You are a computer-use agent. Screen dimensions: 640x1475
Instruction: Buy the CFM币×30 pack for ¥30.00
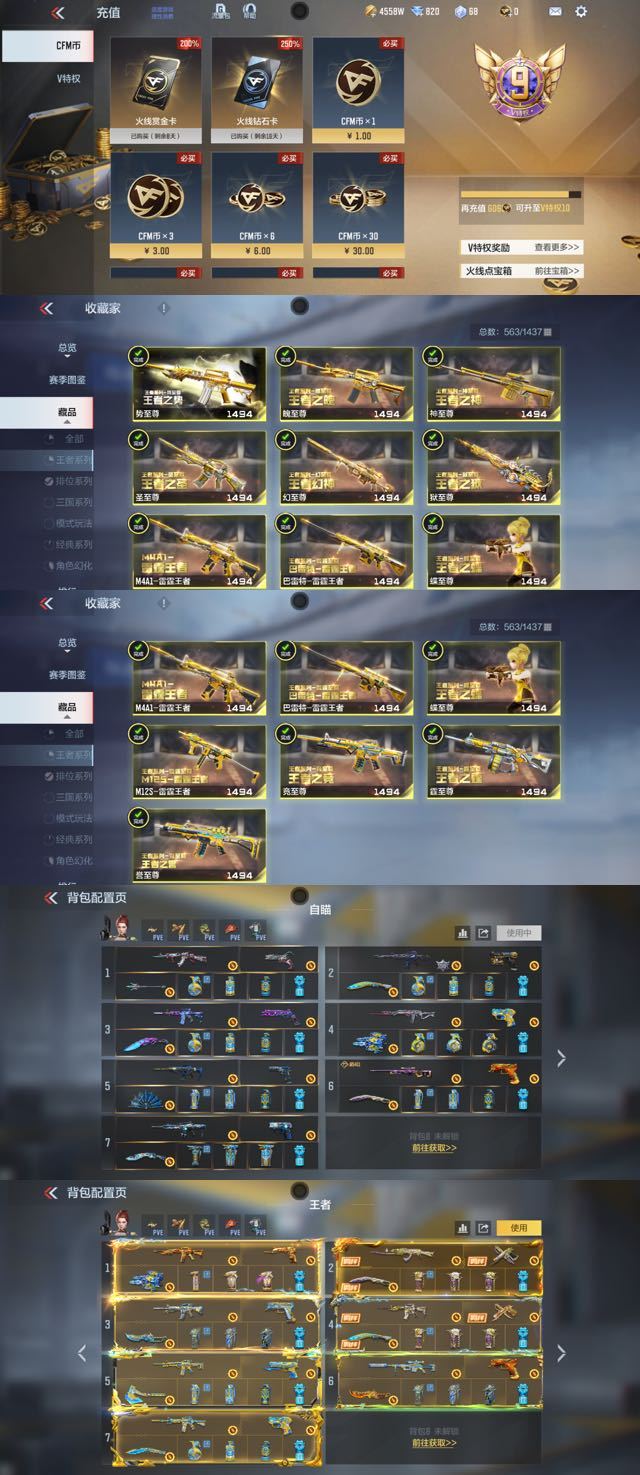(x=356, y=205)
